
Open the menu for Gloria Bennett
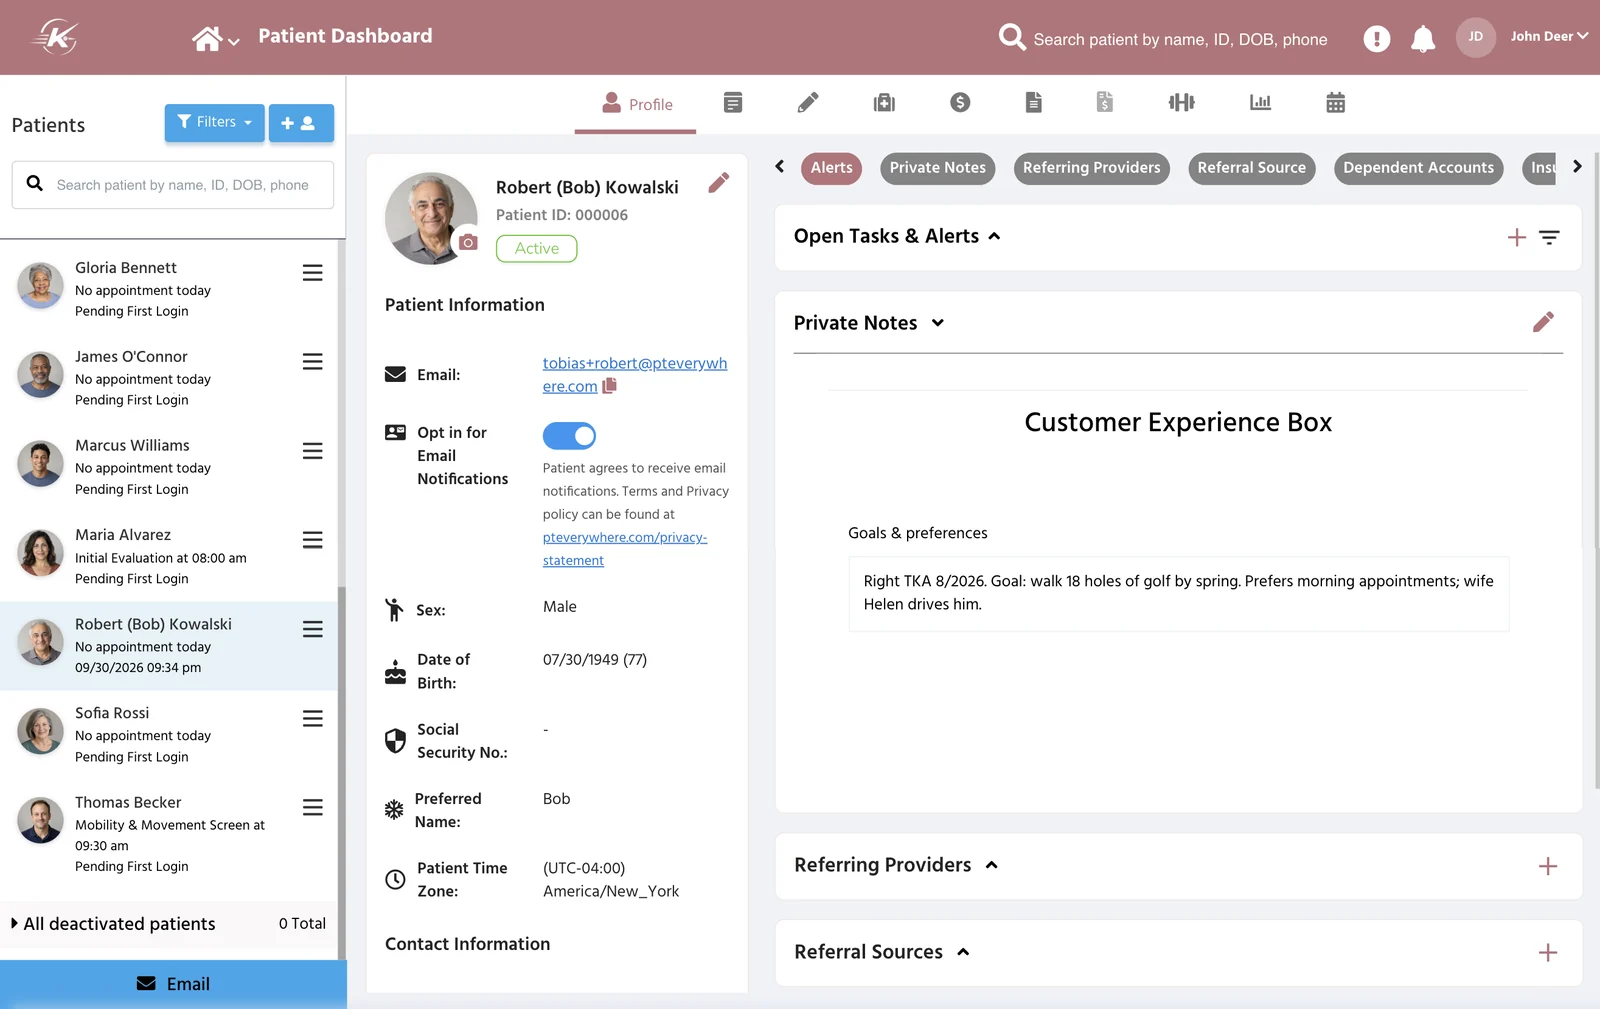click(x=313, y=273)
